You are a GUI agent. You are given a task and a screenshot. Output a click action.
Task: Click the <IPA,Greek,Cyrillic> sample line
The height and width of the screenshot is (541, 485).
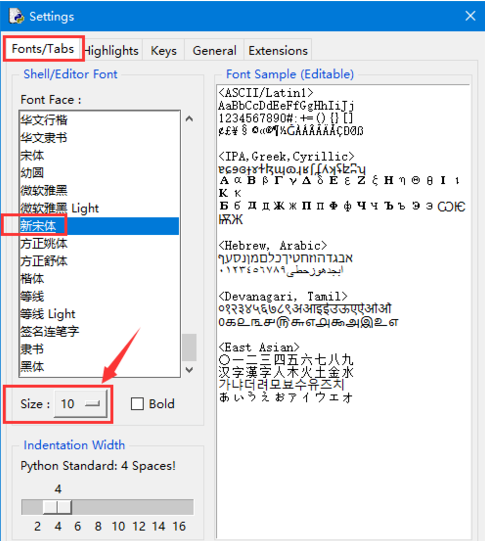pyautogui.click(x=286, y=156)
